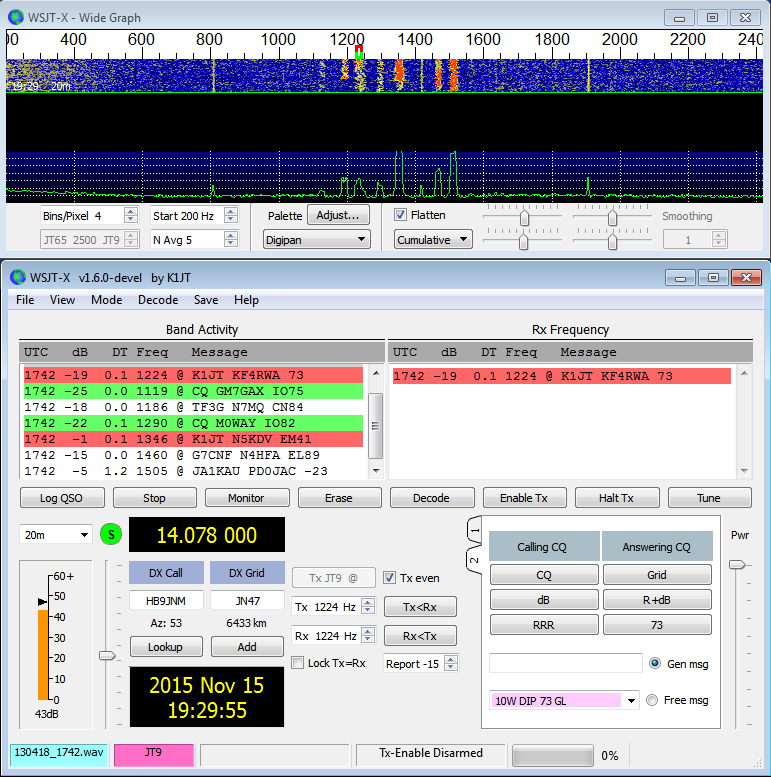This screenshot has width=771, height=777.
Task: Select the Free msg radio button
Action: [654, 700]
